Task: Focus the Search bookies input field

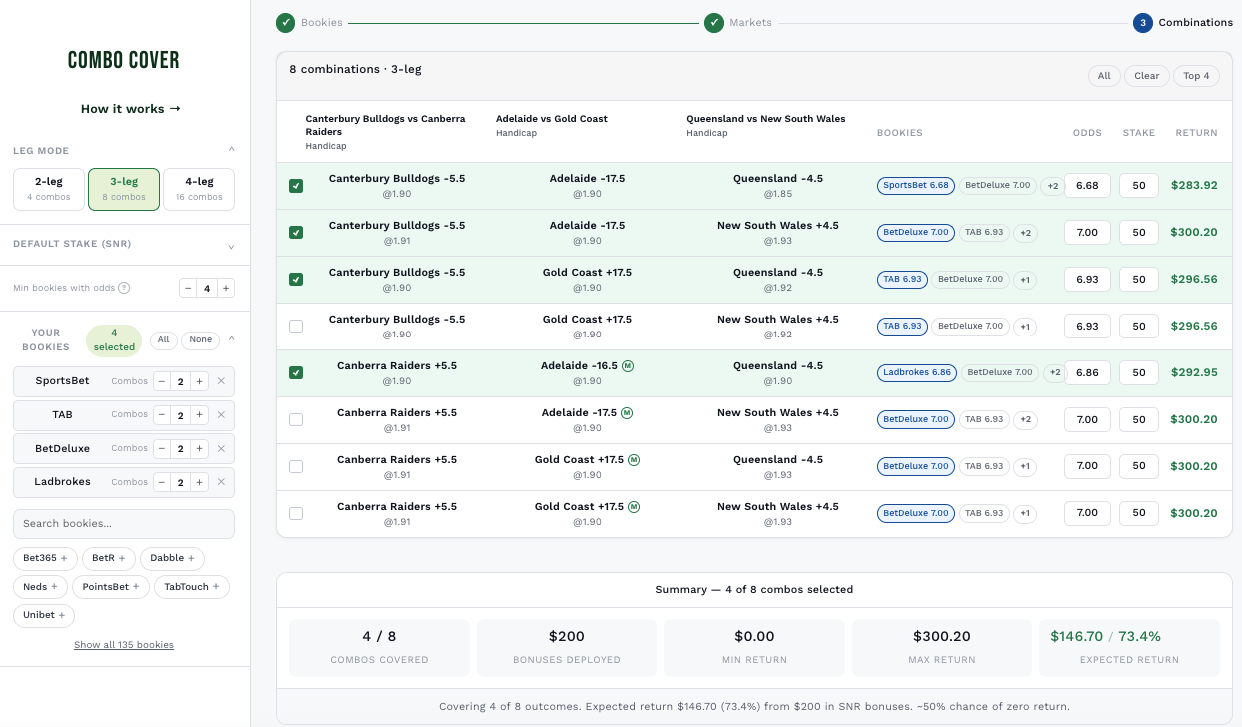Action: point(124,524)
